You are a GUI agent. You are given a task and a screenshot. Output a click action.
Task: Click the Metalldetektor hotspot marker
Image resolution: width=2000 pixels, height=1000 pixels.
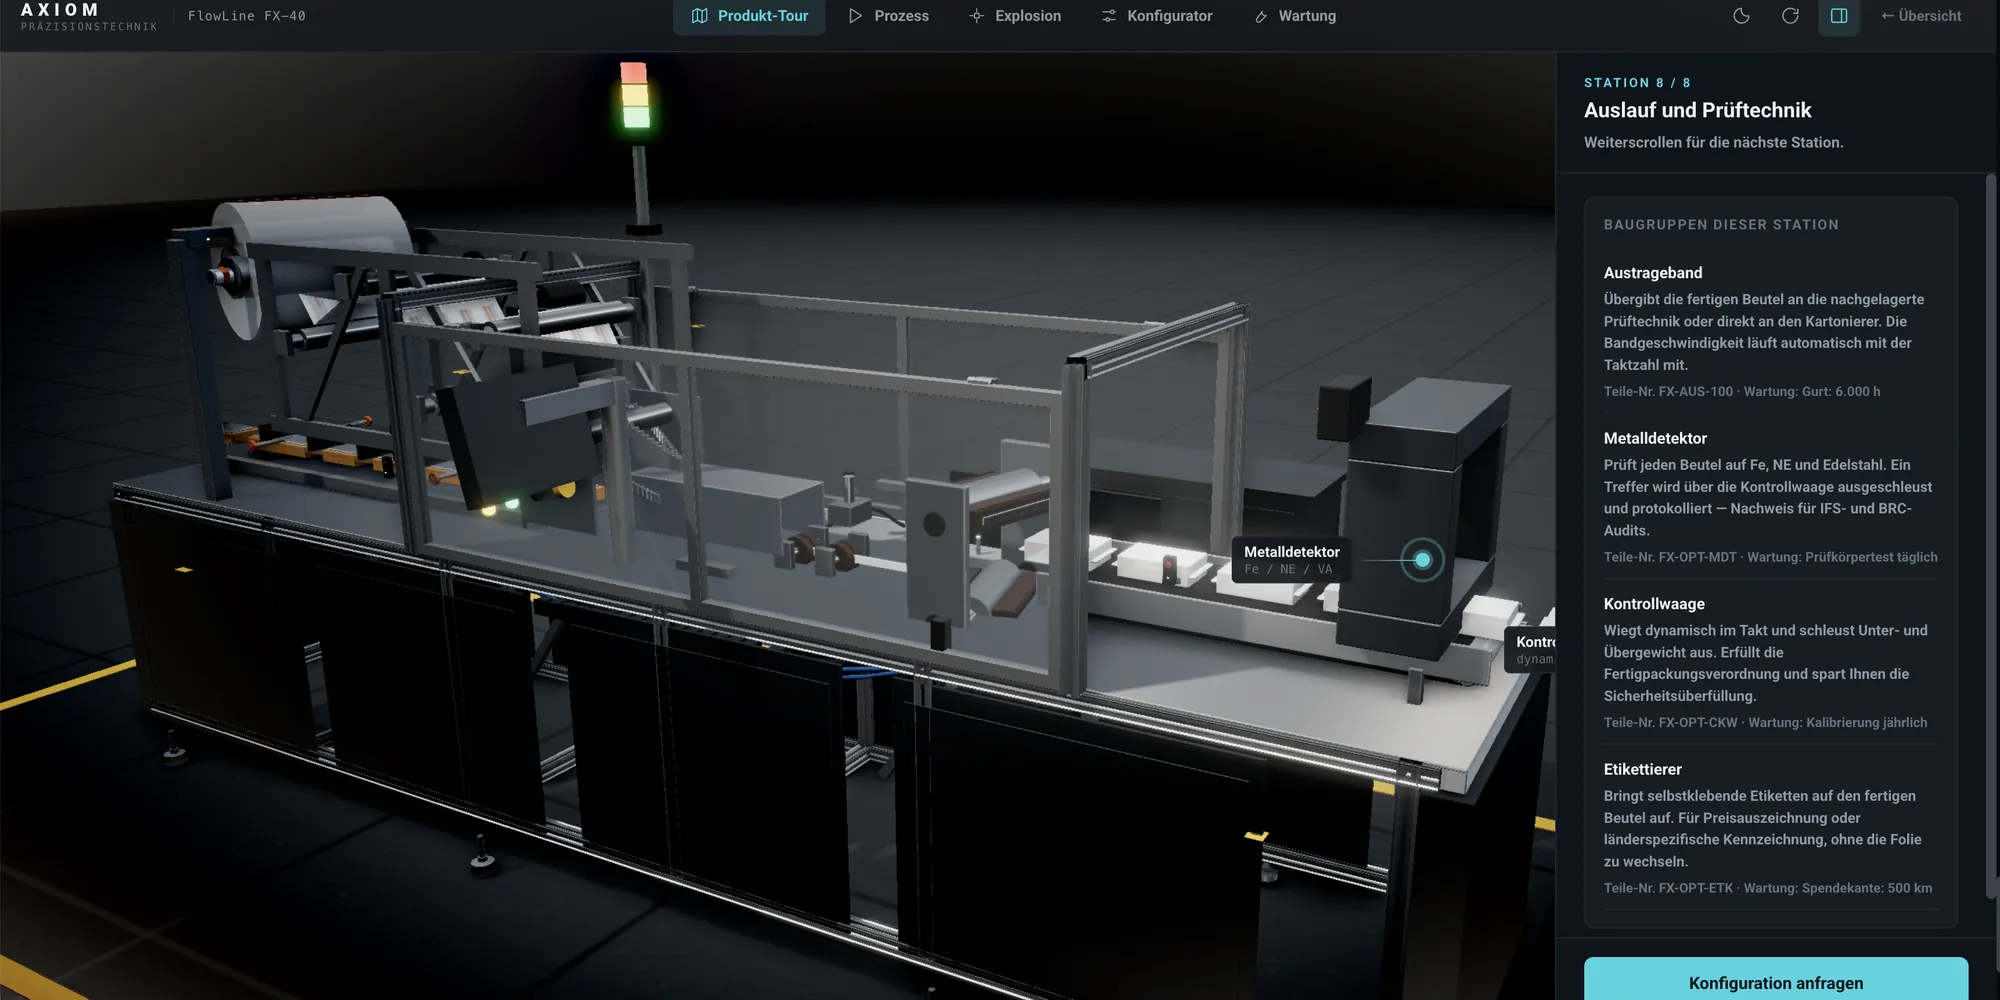coord(1422,560)
